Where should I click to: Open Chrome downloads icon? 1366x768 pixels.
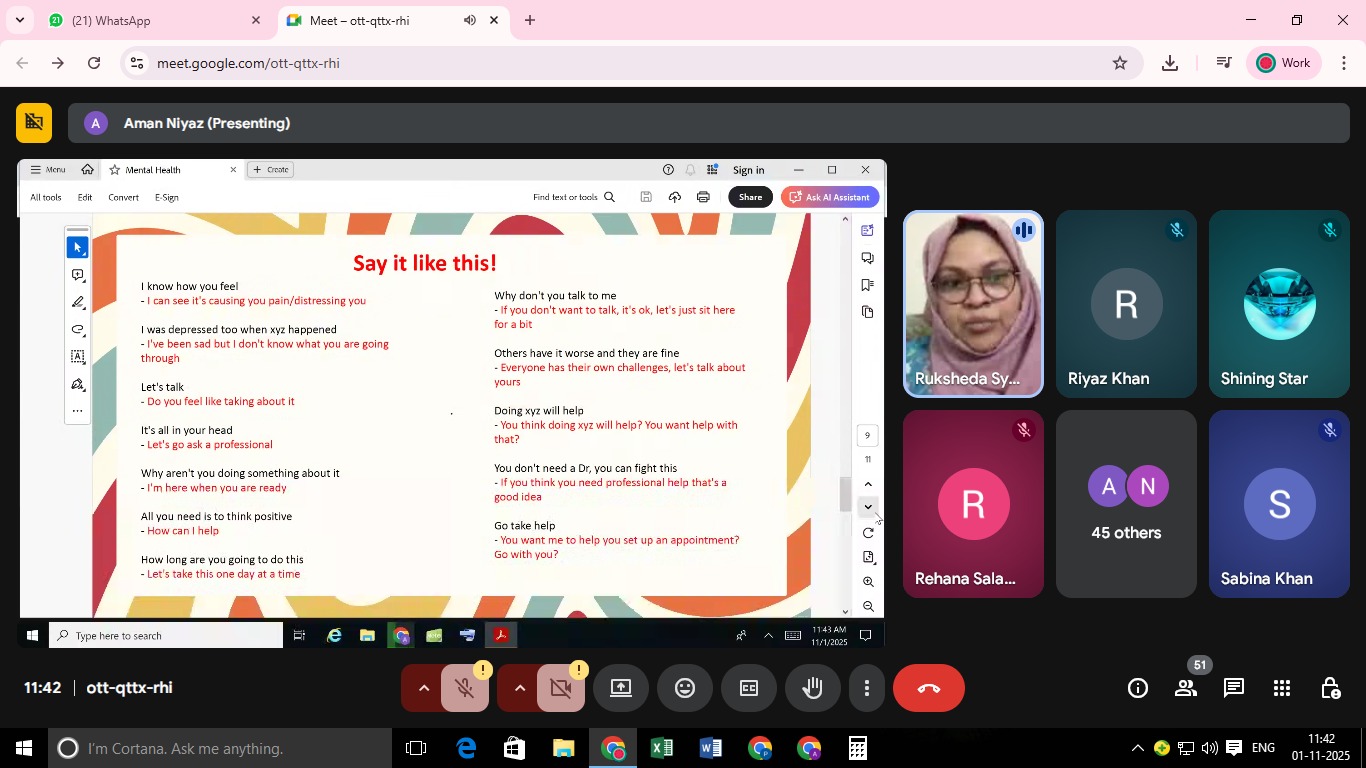coord(1170,63)
